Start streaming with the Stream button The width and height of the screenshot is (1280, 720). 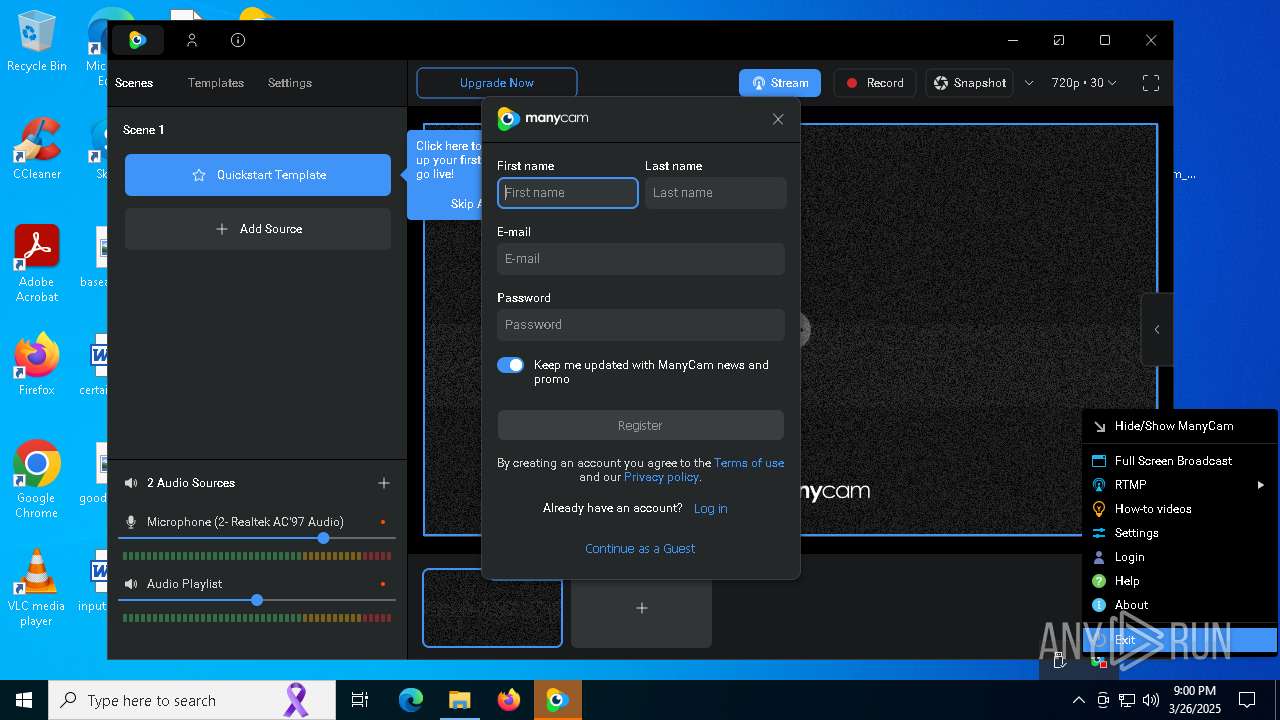click(x=780, y=83)
